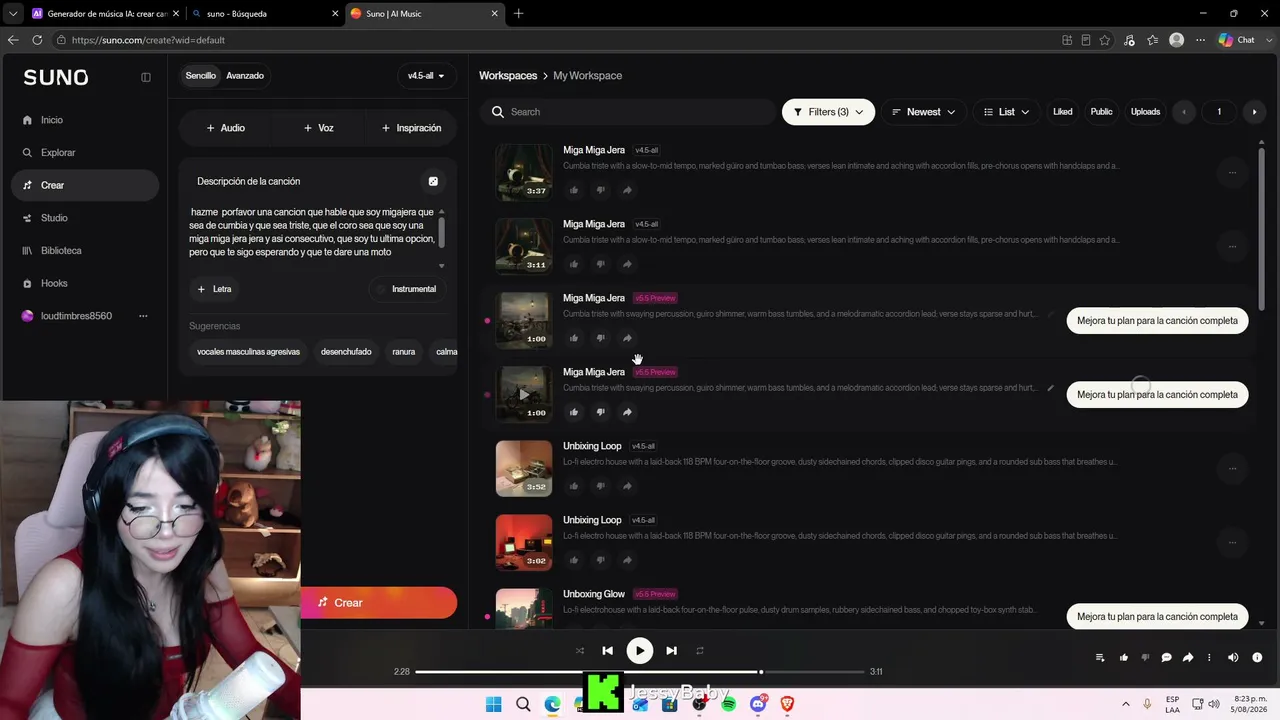Select the 'vocales masculinas agresivas' suggestion
The image size is (1280, 720).
248,352
